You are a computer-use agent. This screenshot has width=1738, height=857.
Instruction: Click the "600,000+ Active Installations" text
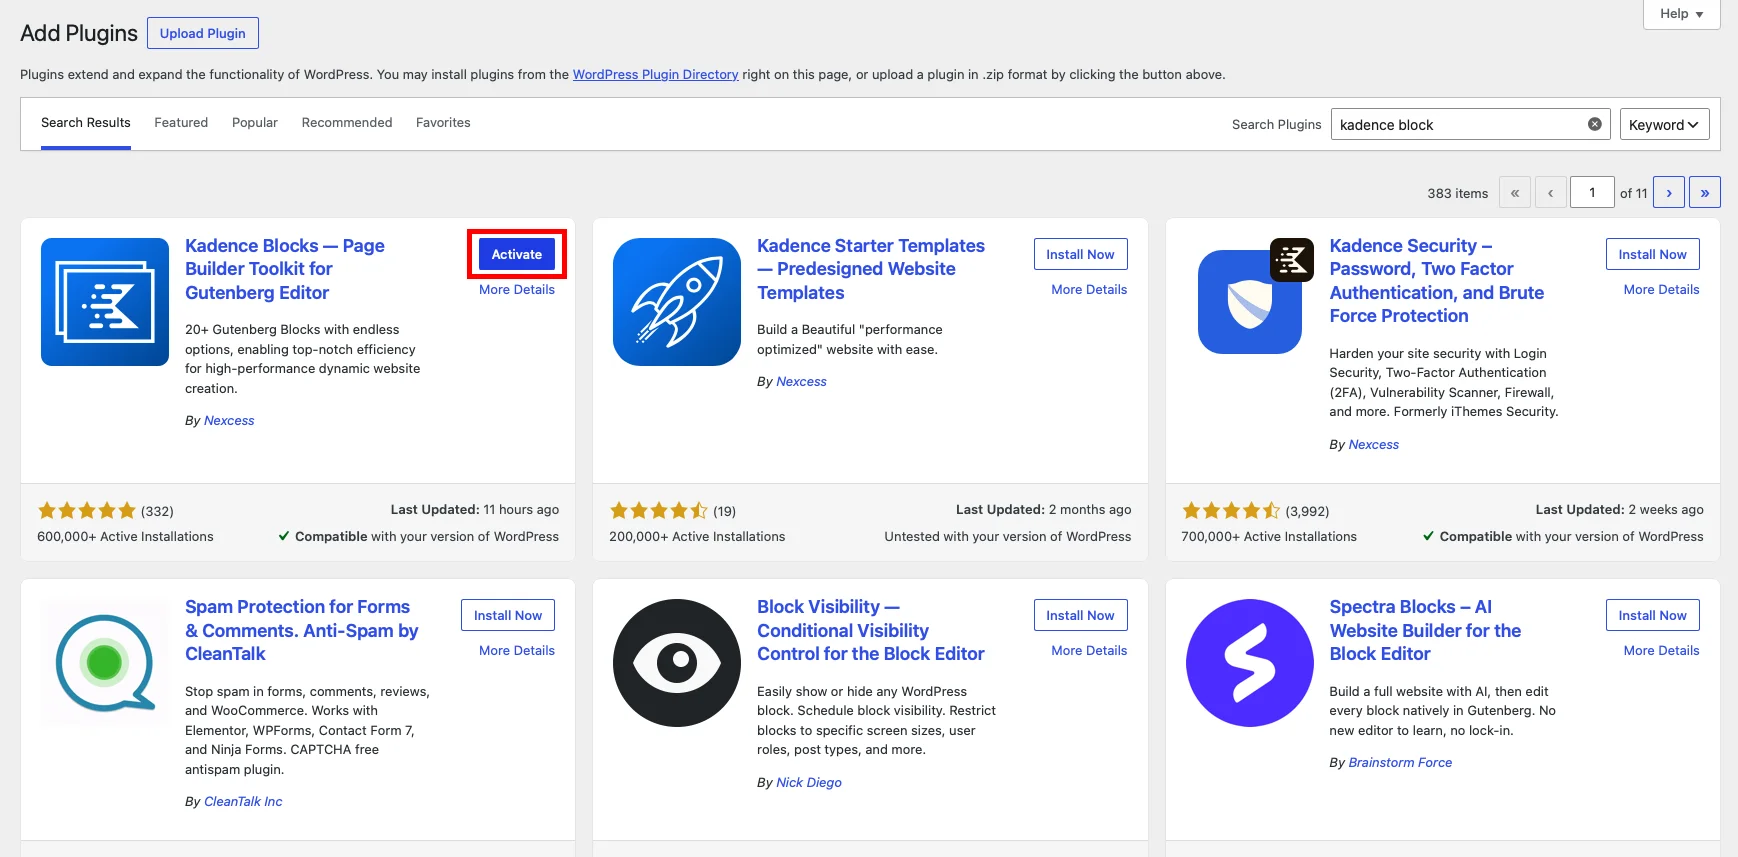[125, 536]
